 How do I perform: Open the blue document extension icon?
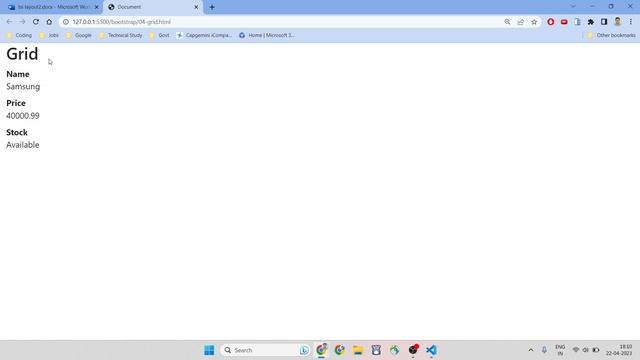point(577,22)
